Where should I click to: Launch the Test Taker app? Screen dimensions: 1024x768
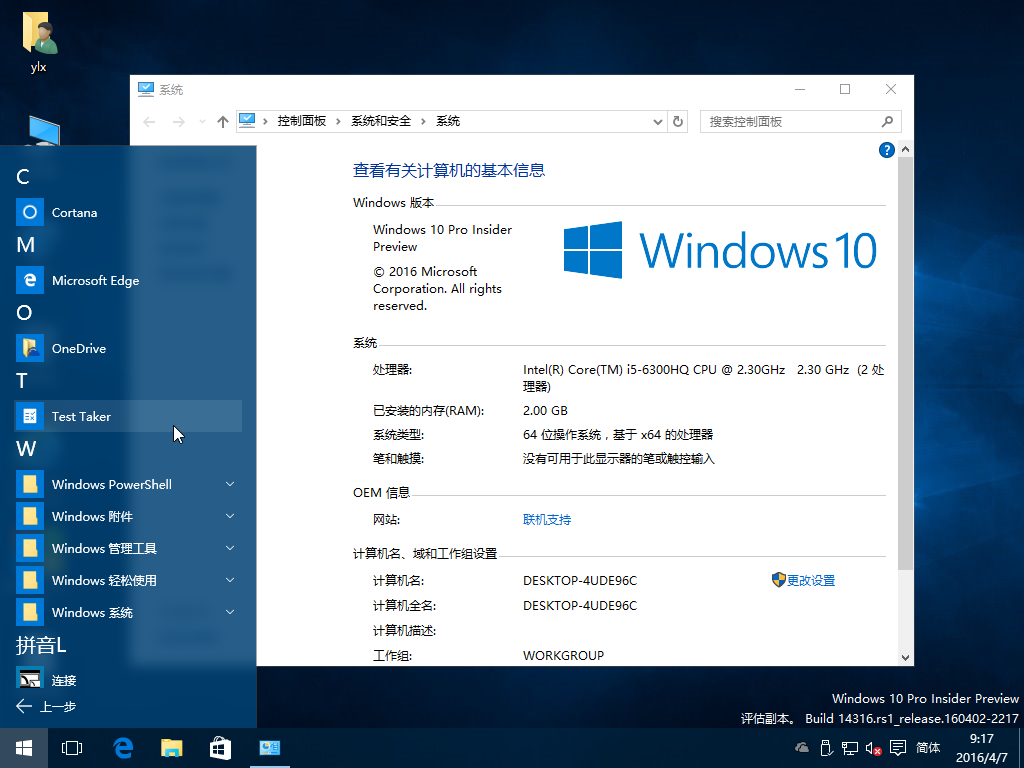(81, 417)
